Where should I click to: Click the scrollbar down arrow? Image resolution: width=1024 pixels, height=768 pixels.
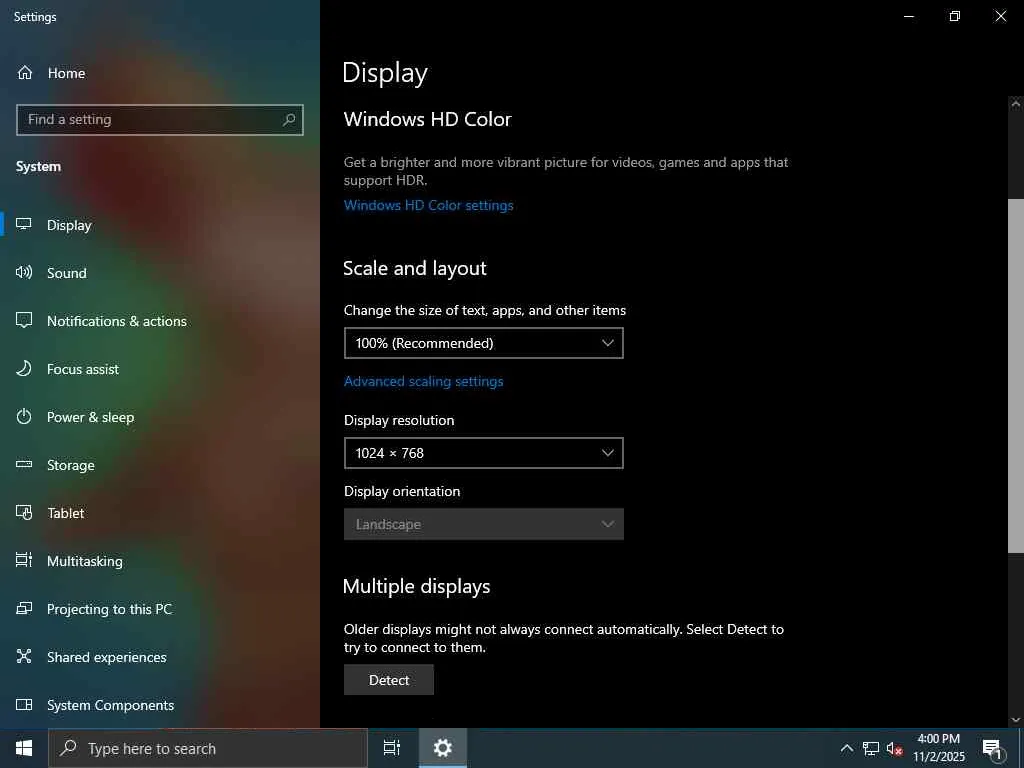coord(1016,719)
